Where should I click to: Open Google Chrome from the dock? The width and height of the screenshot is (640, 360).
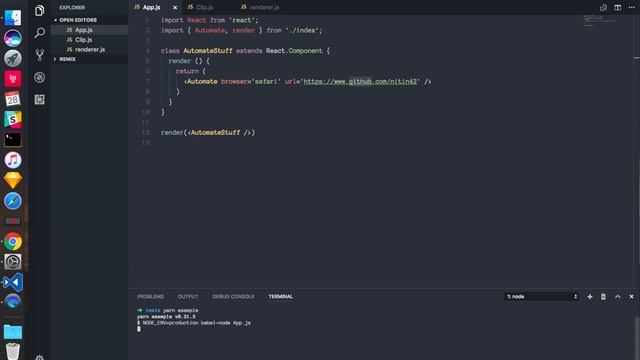click(13, 242)
